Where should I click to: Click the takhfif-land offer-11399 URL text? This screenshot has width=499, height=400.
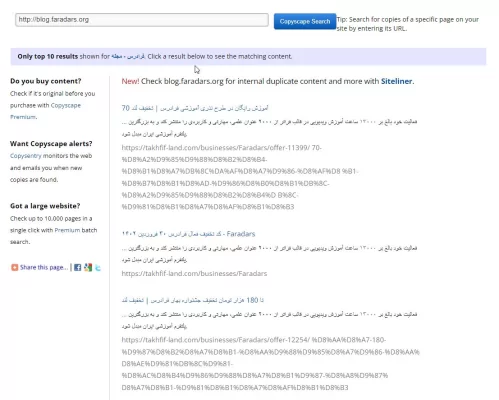(240, 177)
